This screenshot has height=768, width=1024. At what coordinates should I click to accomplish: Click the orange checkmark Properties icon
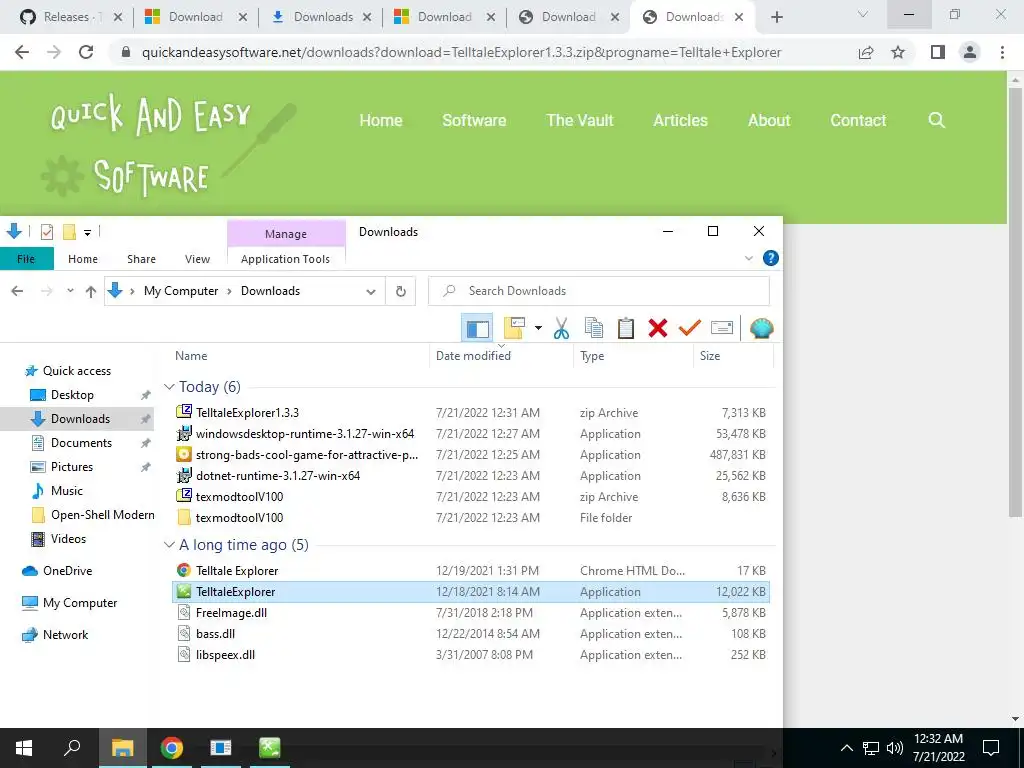(690, 328)
